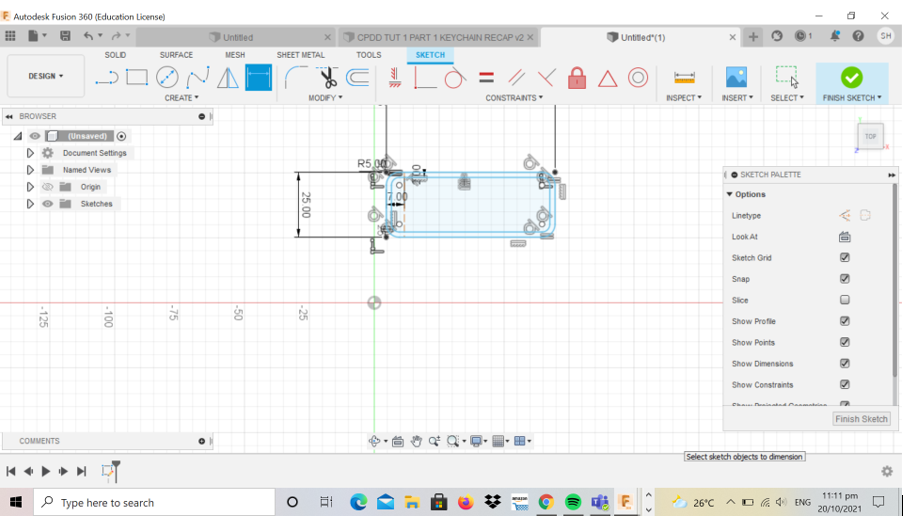Click the Orbit navigation icon
Viewport: 913px width, 517px height.
374,441
